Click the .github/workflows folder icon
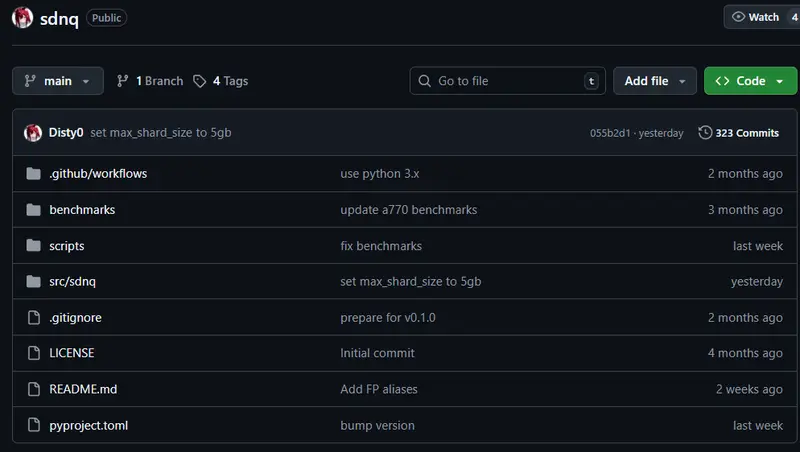Screen dimensions: 800x452 point(33,174)
